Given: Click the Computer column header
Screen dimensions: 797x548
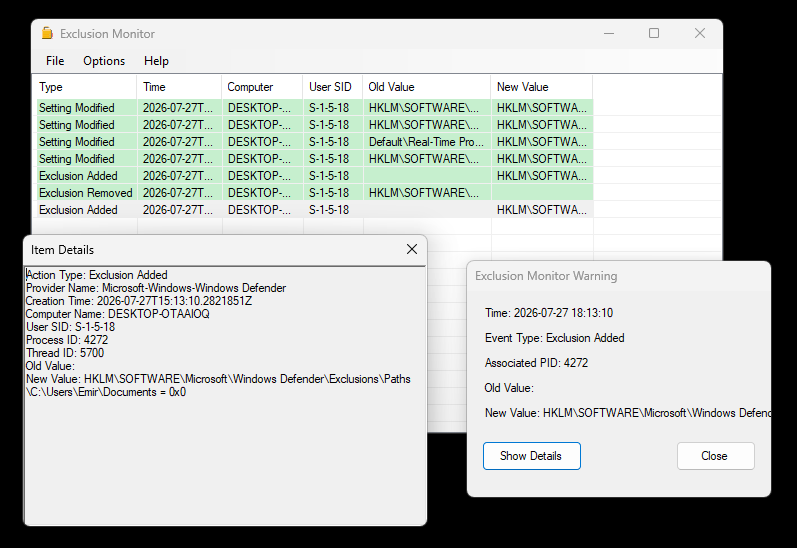Looking at the screenshot, I should pyautogui.click(x=262, y=87).
